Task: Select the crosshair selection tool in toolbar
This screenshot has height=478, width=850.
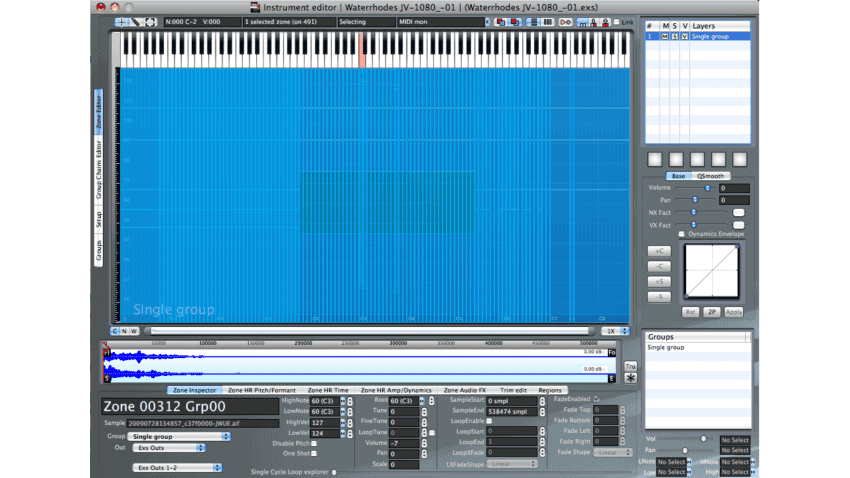Action: (x=121, y=21)
